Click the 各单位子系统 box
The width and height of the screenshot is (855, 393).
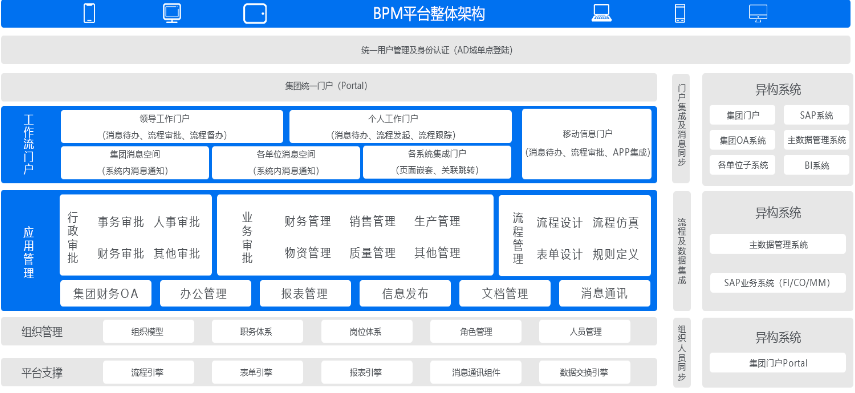[x=742, y=165]
